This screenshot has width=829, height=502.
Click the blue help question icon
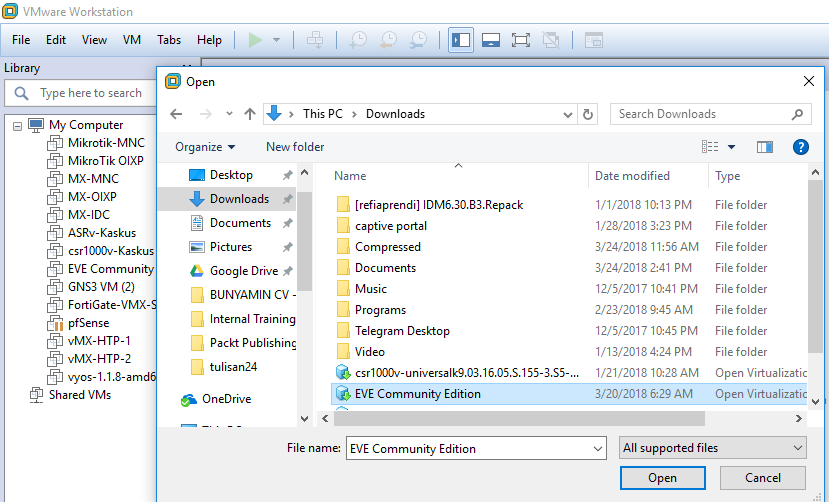tap(800, 147)
